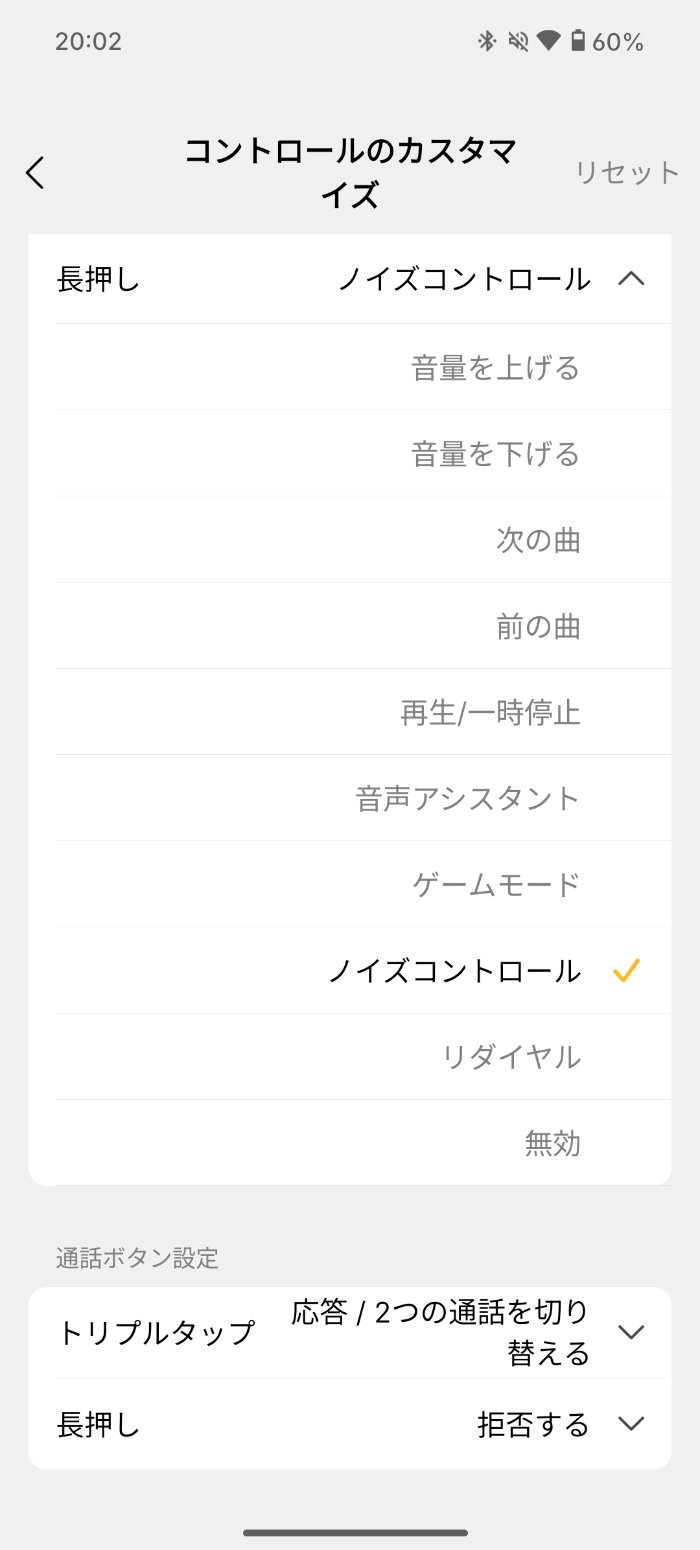Select the 音量を下げる option

[497, 453]
